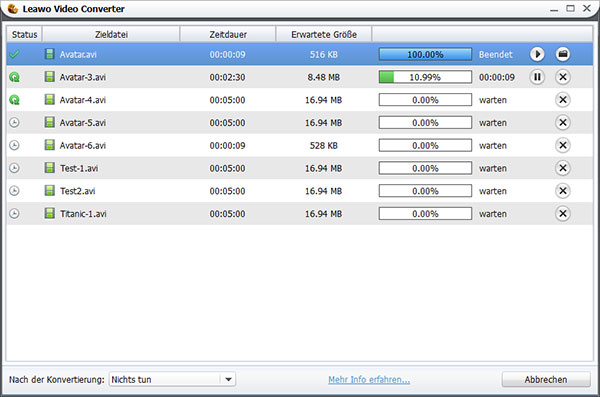Cancel the waiting Avatar-6.avi task

(x=562, y=145)
